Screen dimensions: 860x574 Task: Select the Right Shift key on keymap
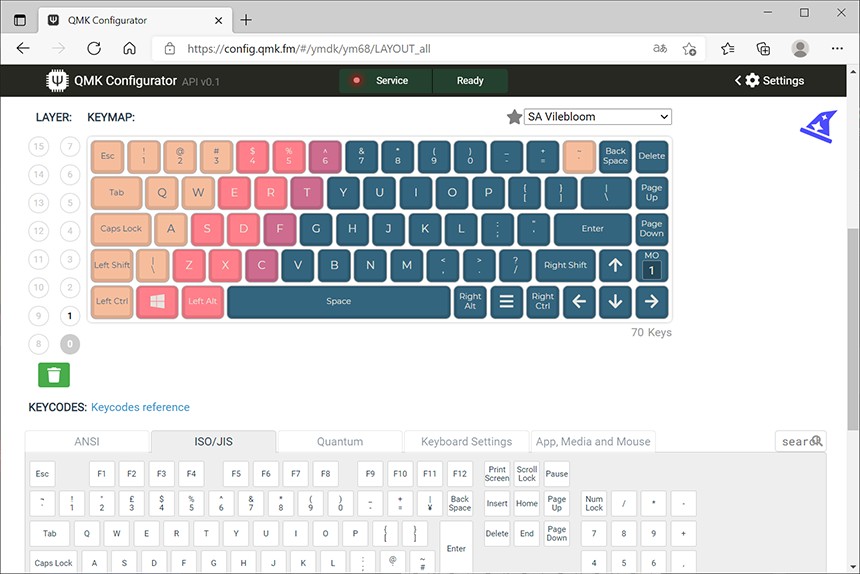tap(565, 265)
